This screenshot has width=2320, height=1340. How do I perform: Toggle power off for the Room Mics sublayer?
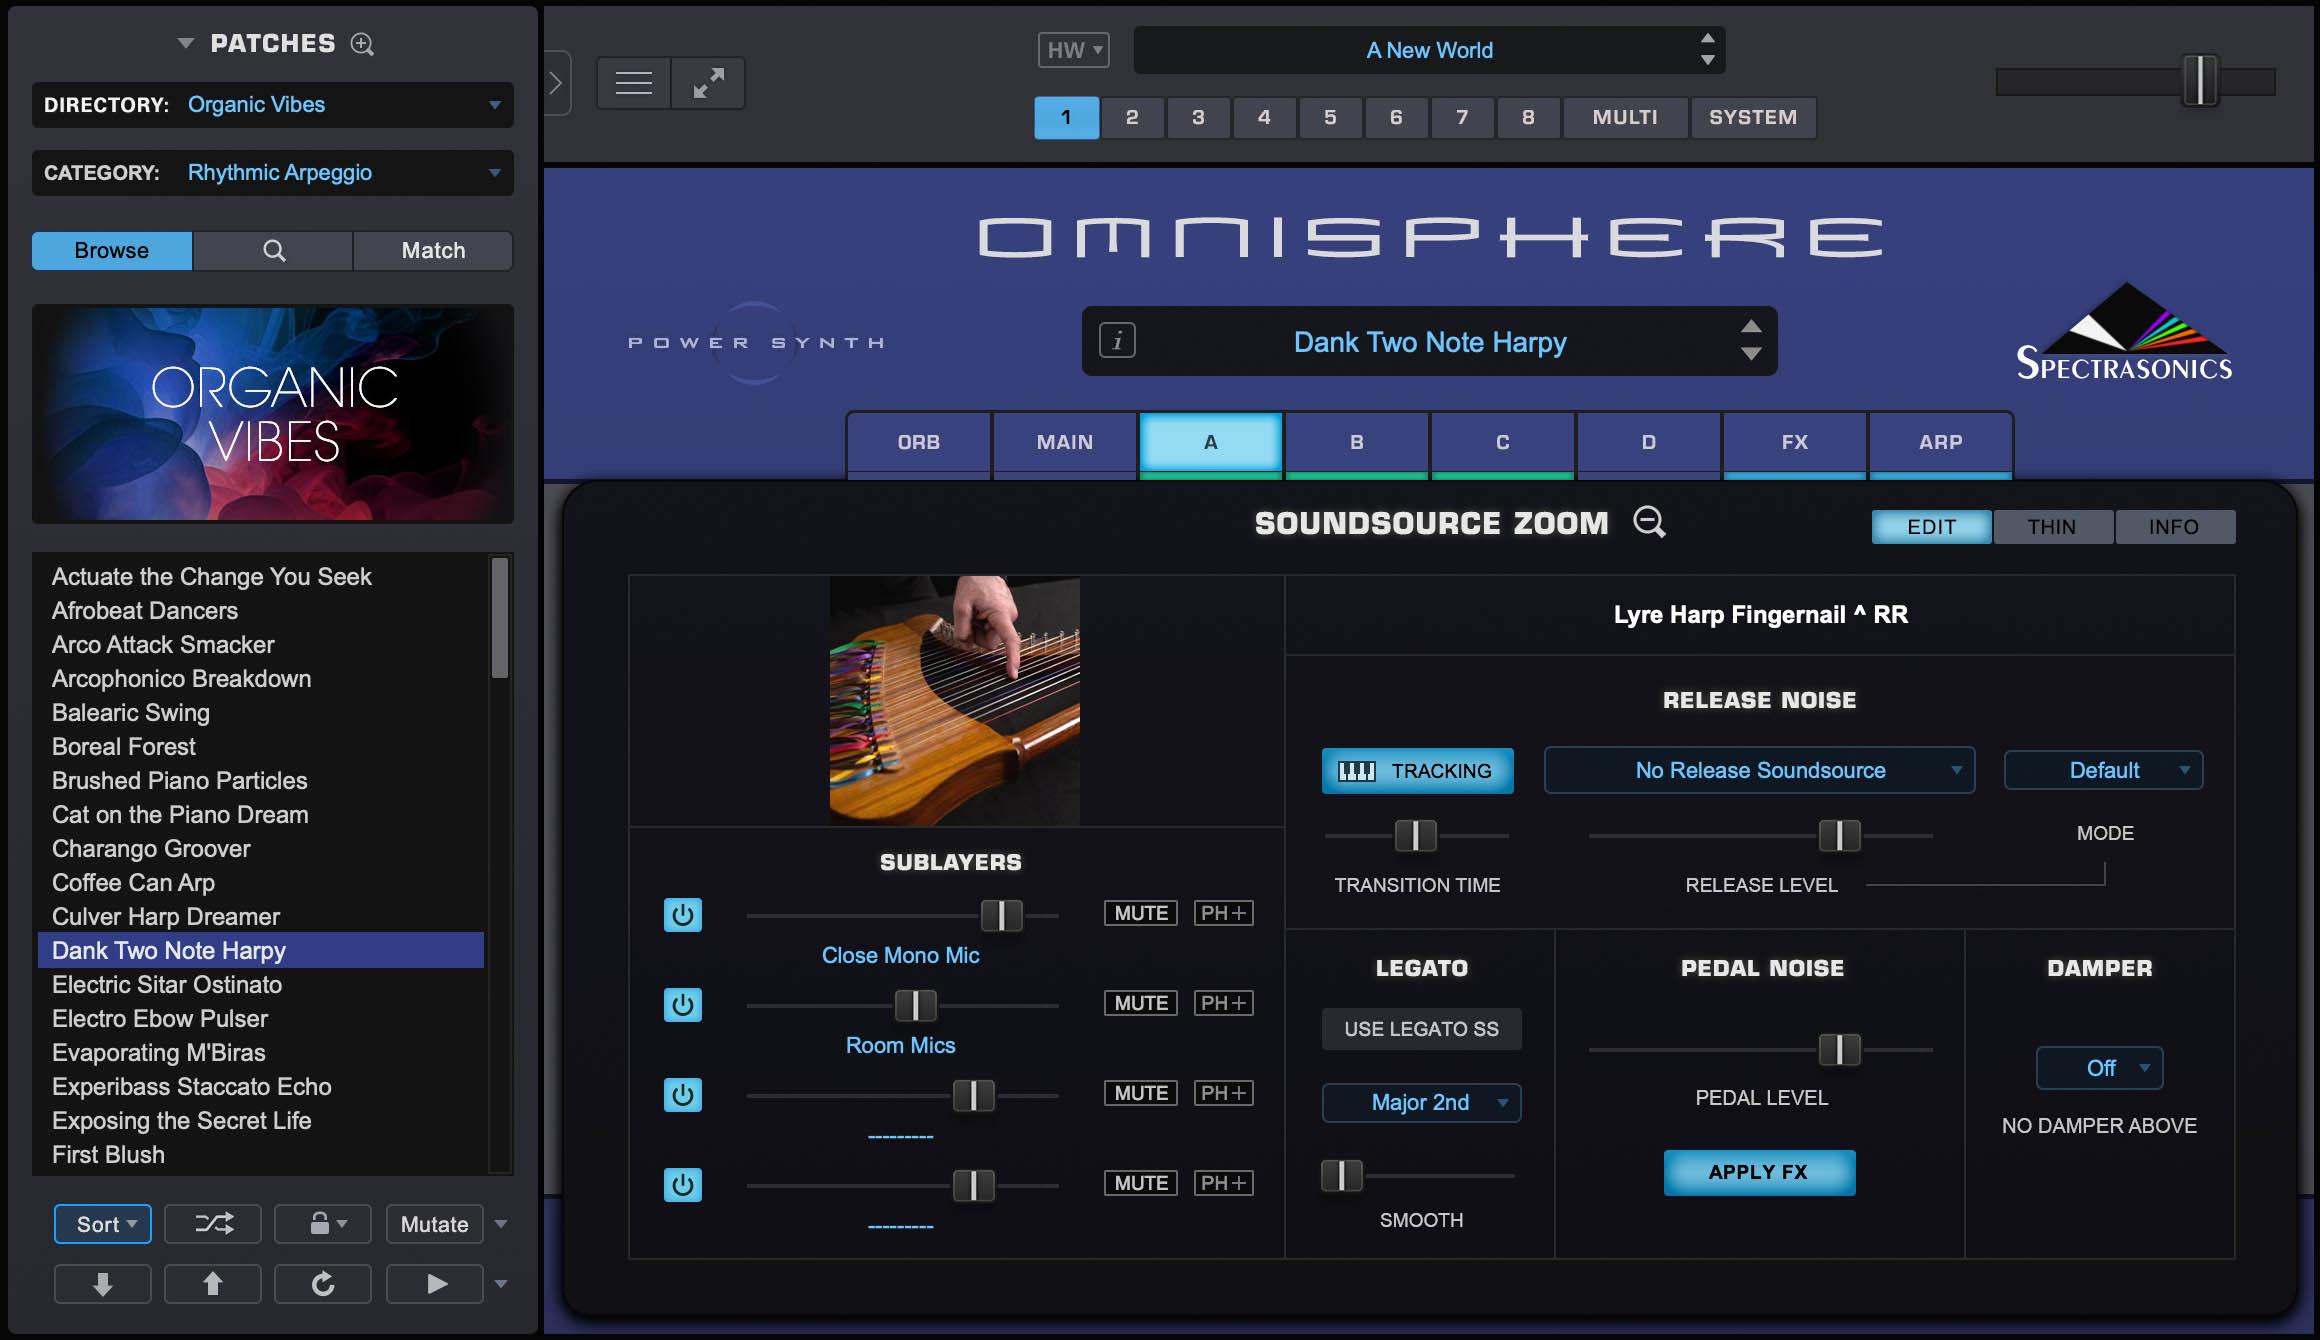[x=682, y=1005]
